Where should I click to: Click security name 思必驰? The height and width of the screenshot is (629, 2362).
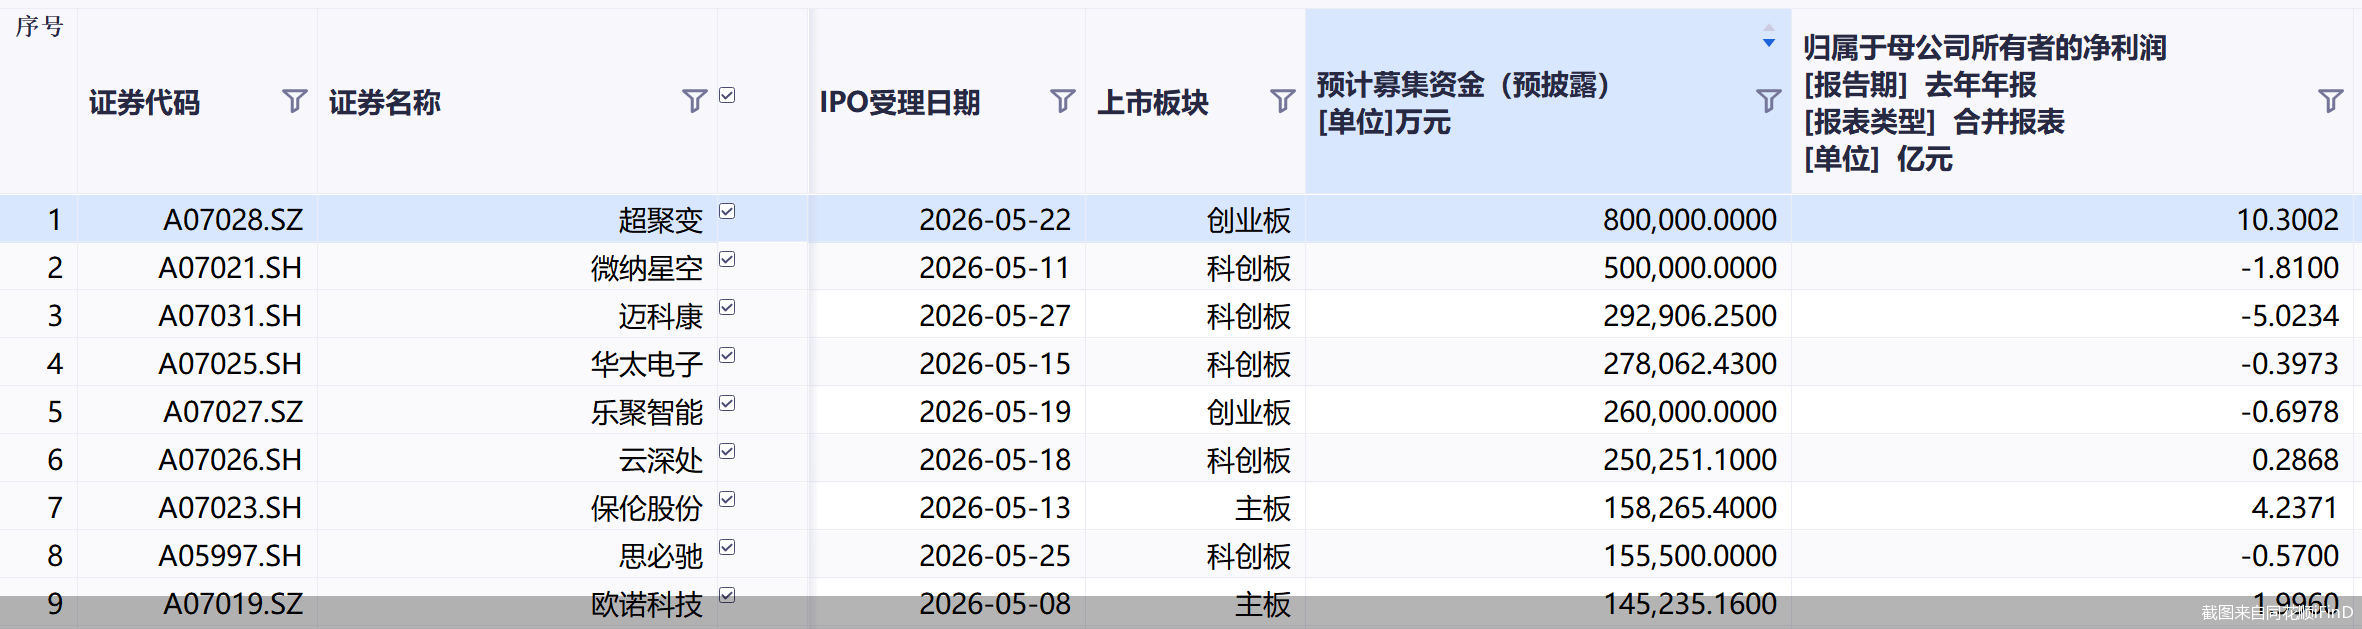[661, 555]
